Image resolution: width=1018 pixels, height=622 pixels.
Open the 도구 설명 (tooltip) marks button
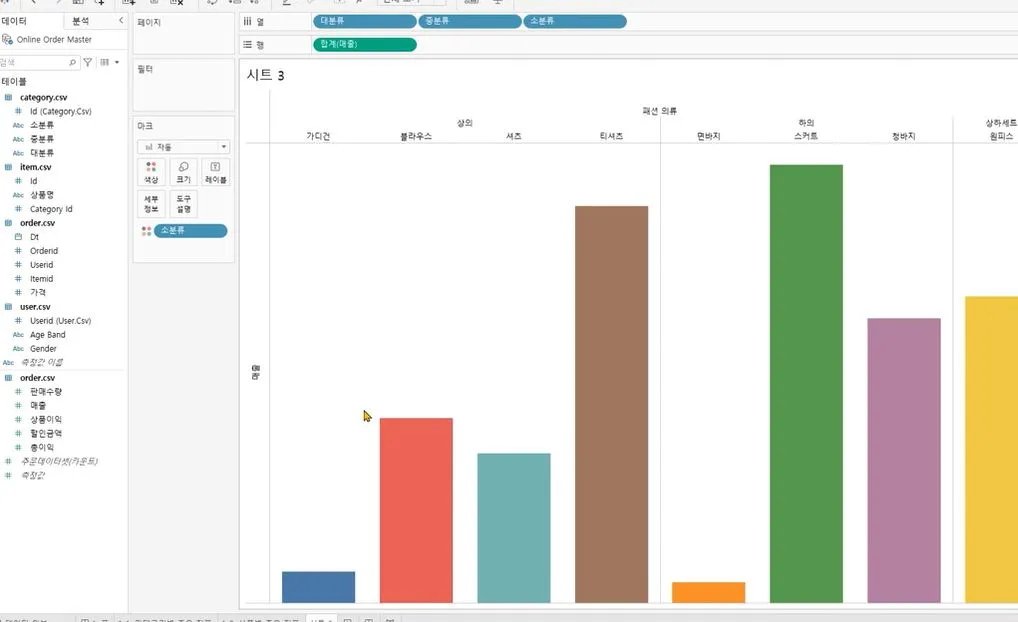click(x=184, y=204)
